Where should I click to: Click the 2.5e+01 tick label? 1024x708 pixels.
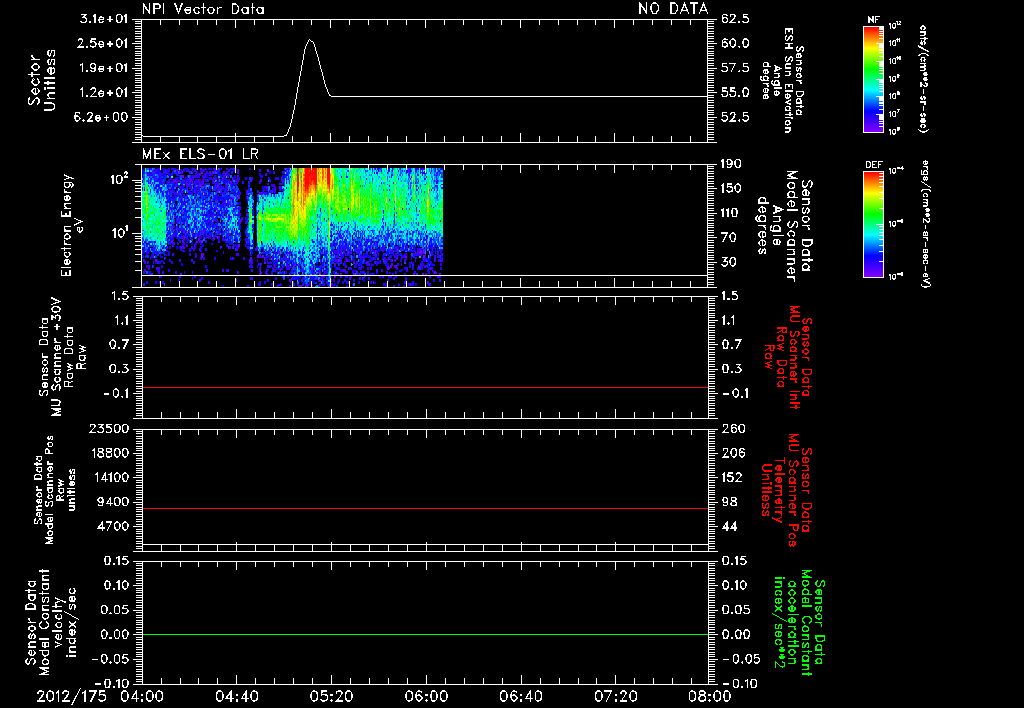(104, 43)
